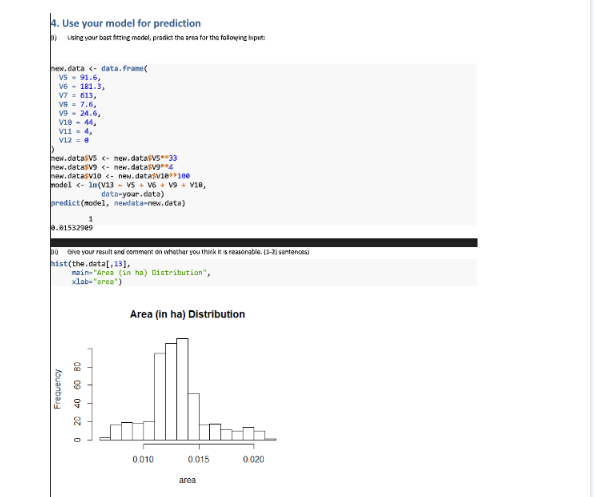Click the tallest histogram bar
The width and height of the screenshot is (594, 497).
click(182, 389)
